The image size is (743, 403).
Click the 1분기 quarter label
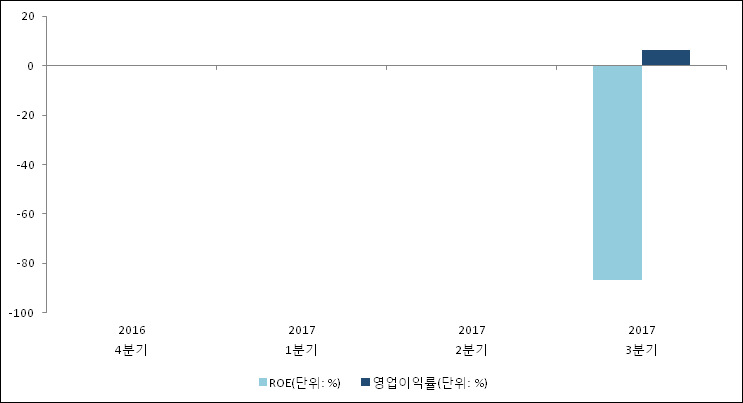(302, 350)
